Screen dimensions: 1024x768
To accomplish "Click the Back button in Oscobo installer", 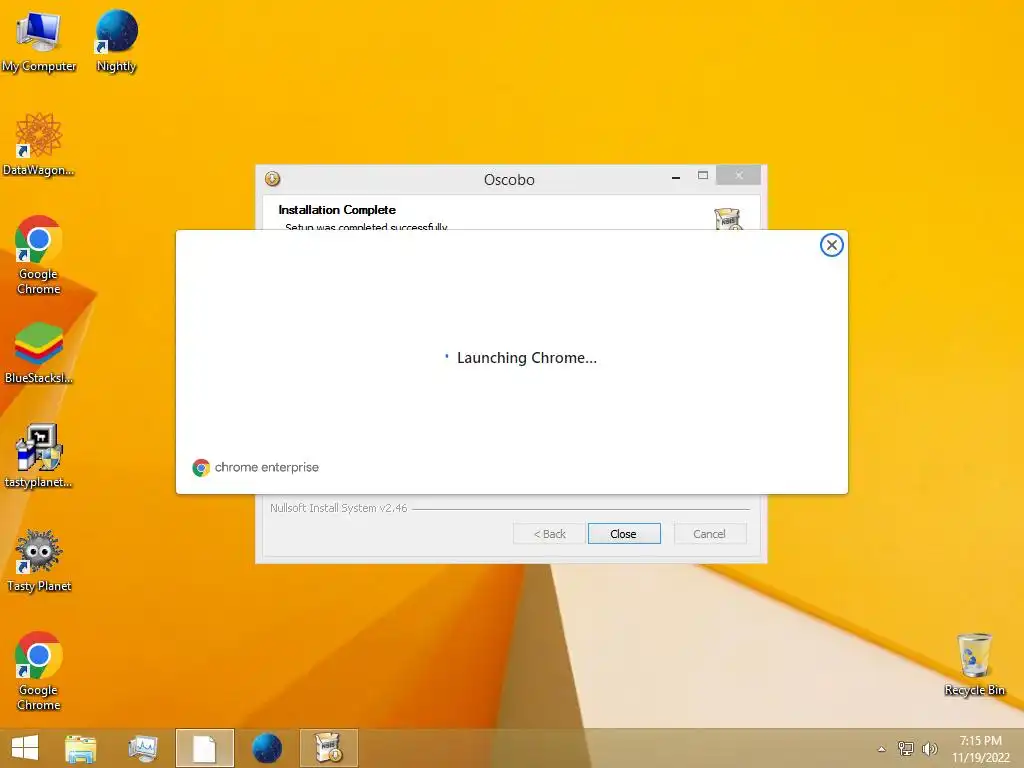I will 549,534.
